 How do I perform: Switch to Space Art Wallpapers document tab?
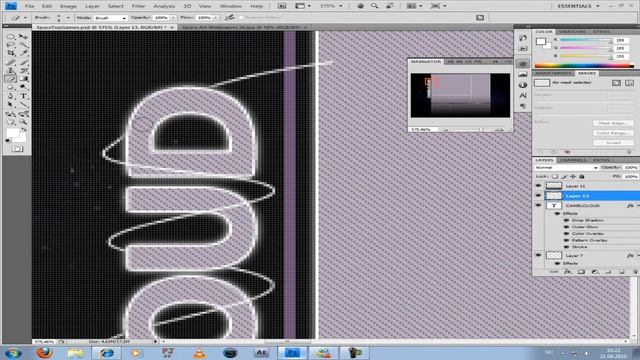(241, 27)
